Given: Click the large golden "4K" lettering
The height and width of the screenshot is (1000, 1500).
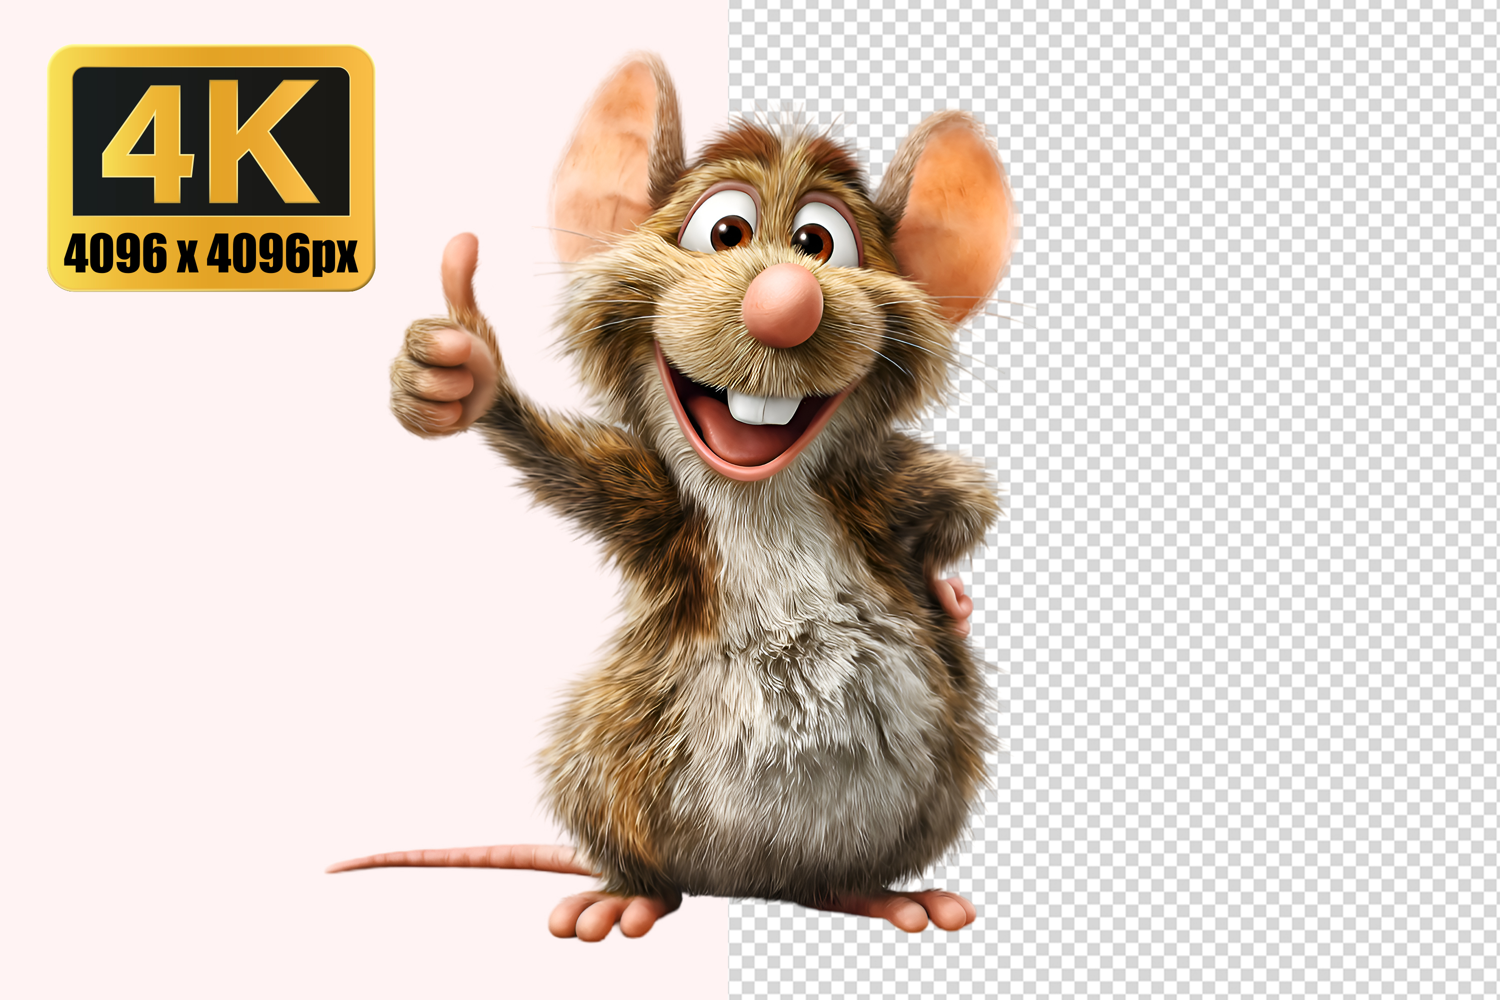Looking at the screenshot, I should (211, 140).
